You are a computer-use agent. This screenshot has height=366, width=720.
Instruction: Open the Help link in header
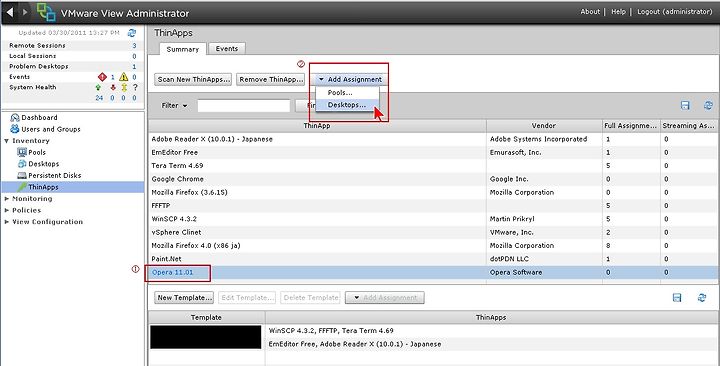[x=618, y=12]
